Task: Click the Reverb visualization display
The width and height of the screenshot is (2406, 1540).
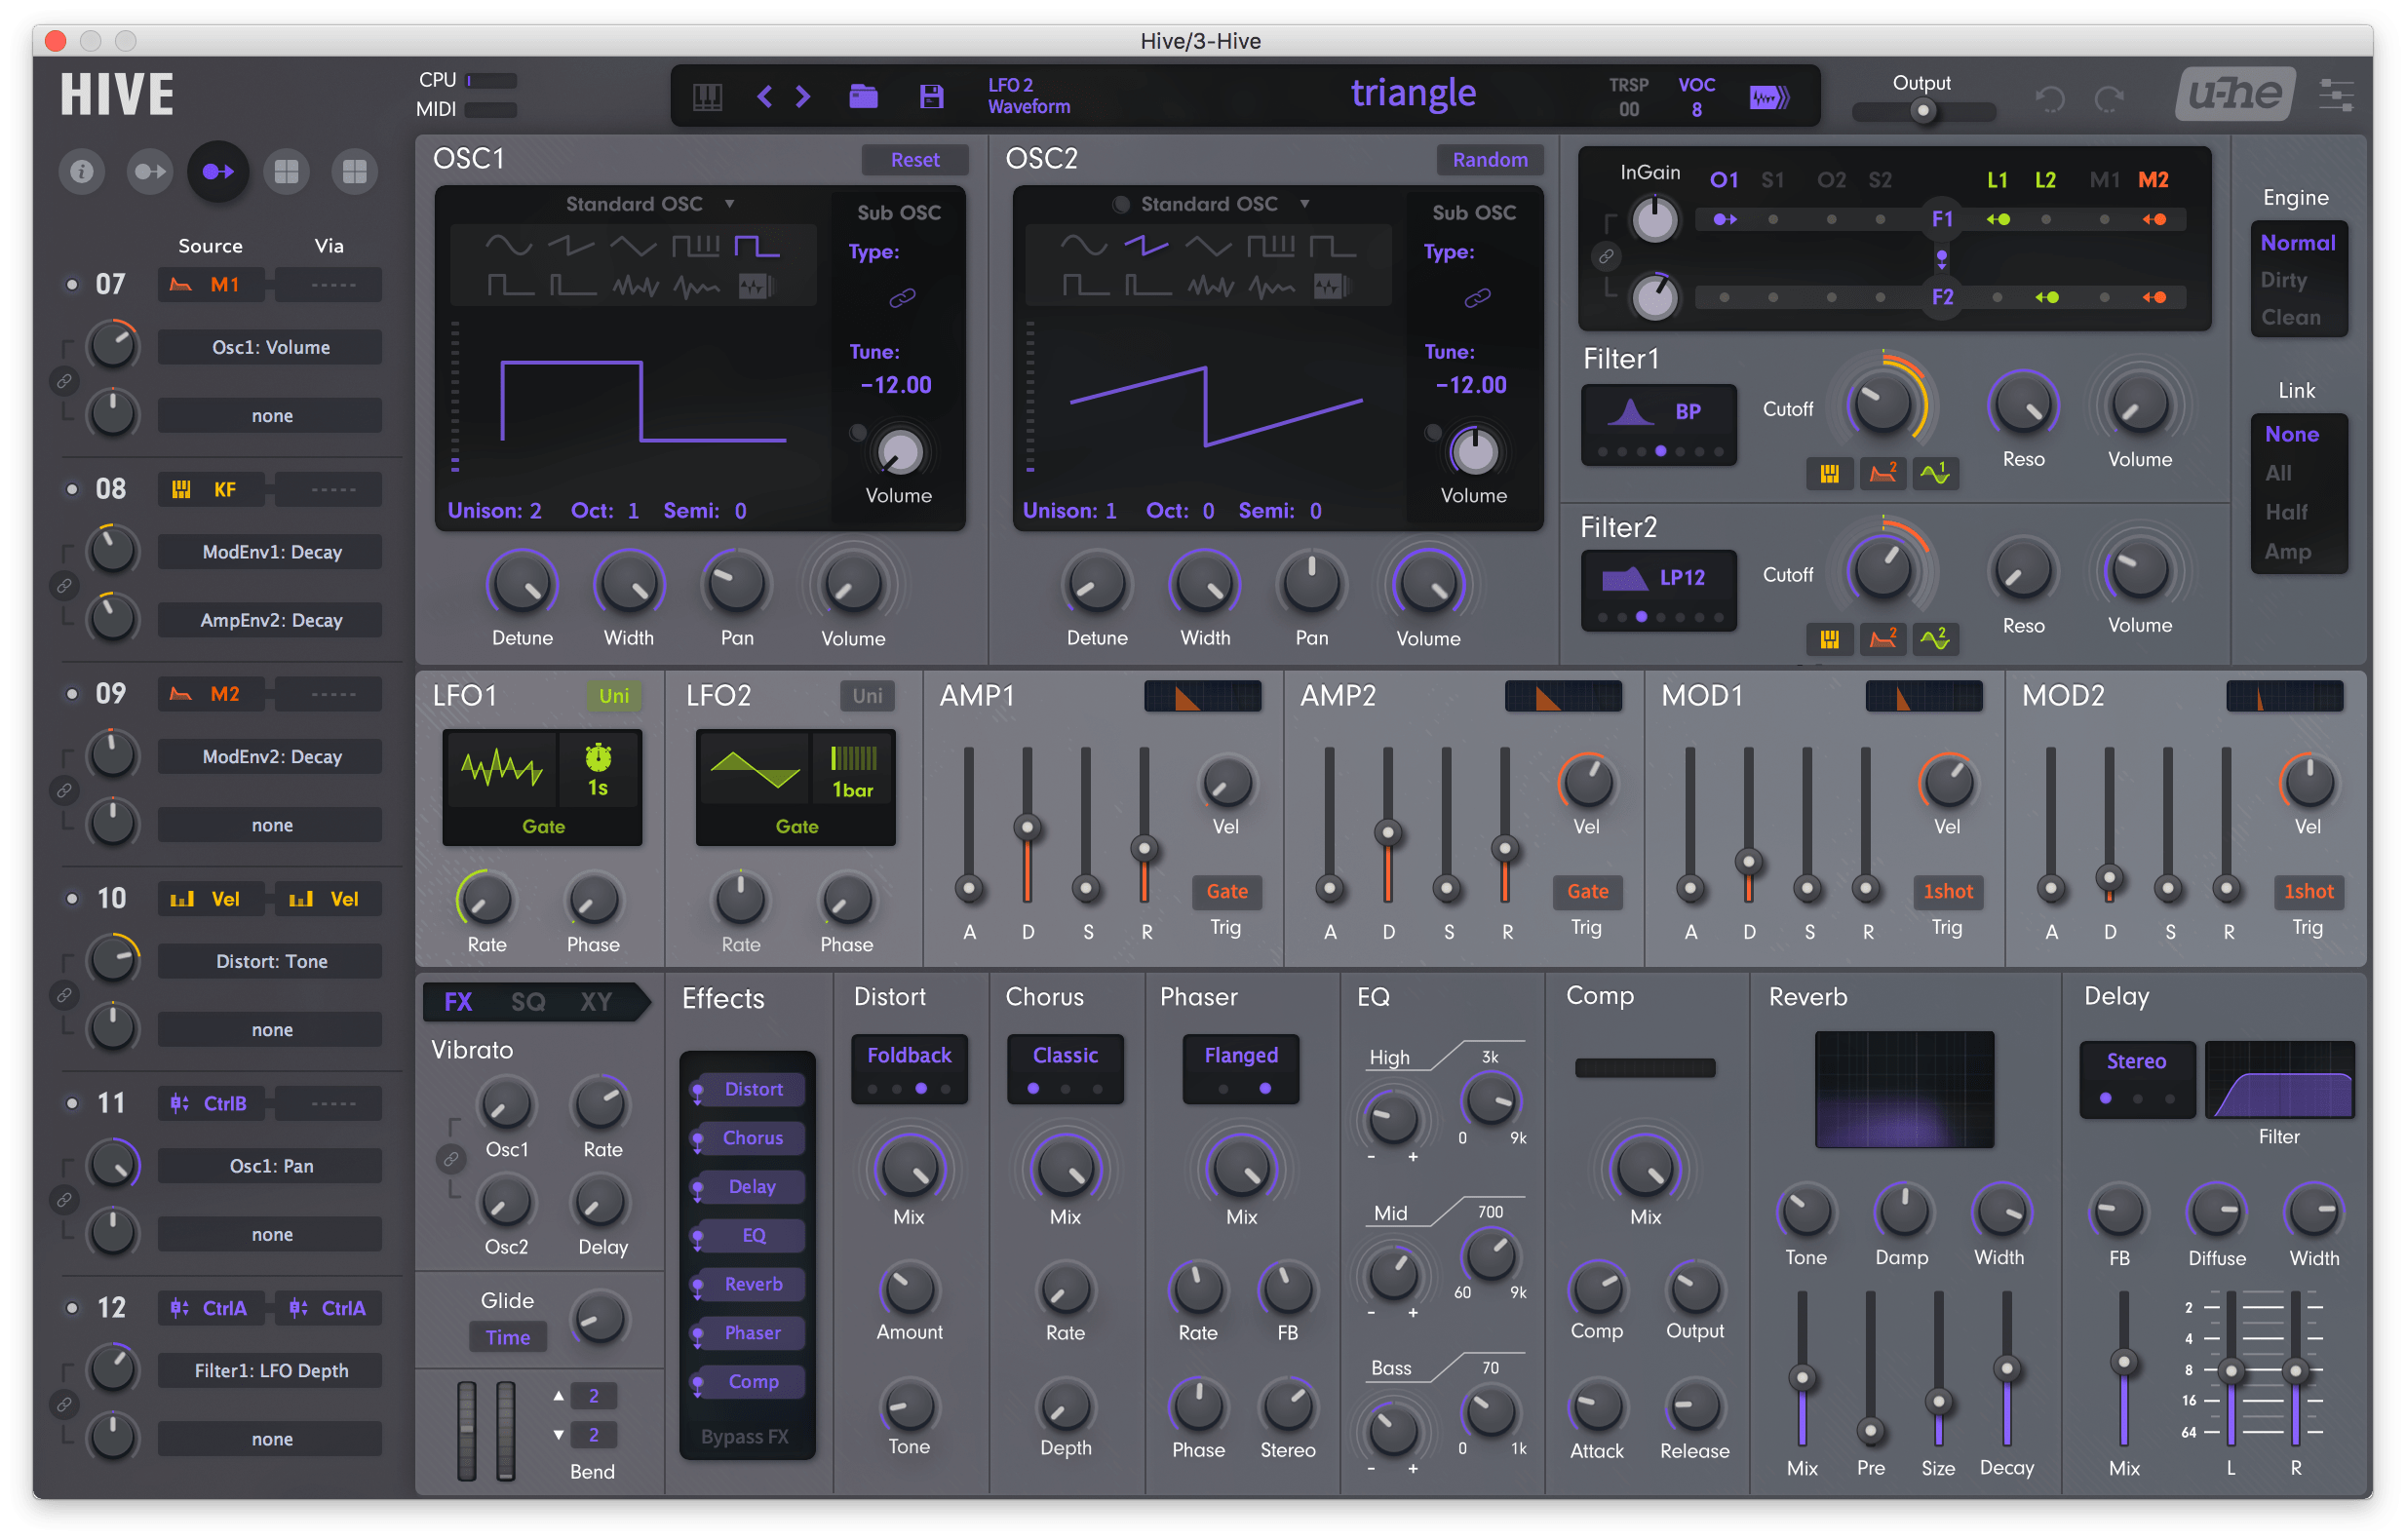Action: (x=1903, y=1090)
